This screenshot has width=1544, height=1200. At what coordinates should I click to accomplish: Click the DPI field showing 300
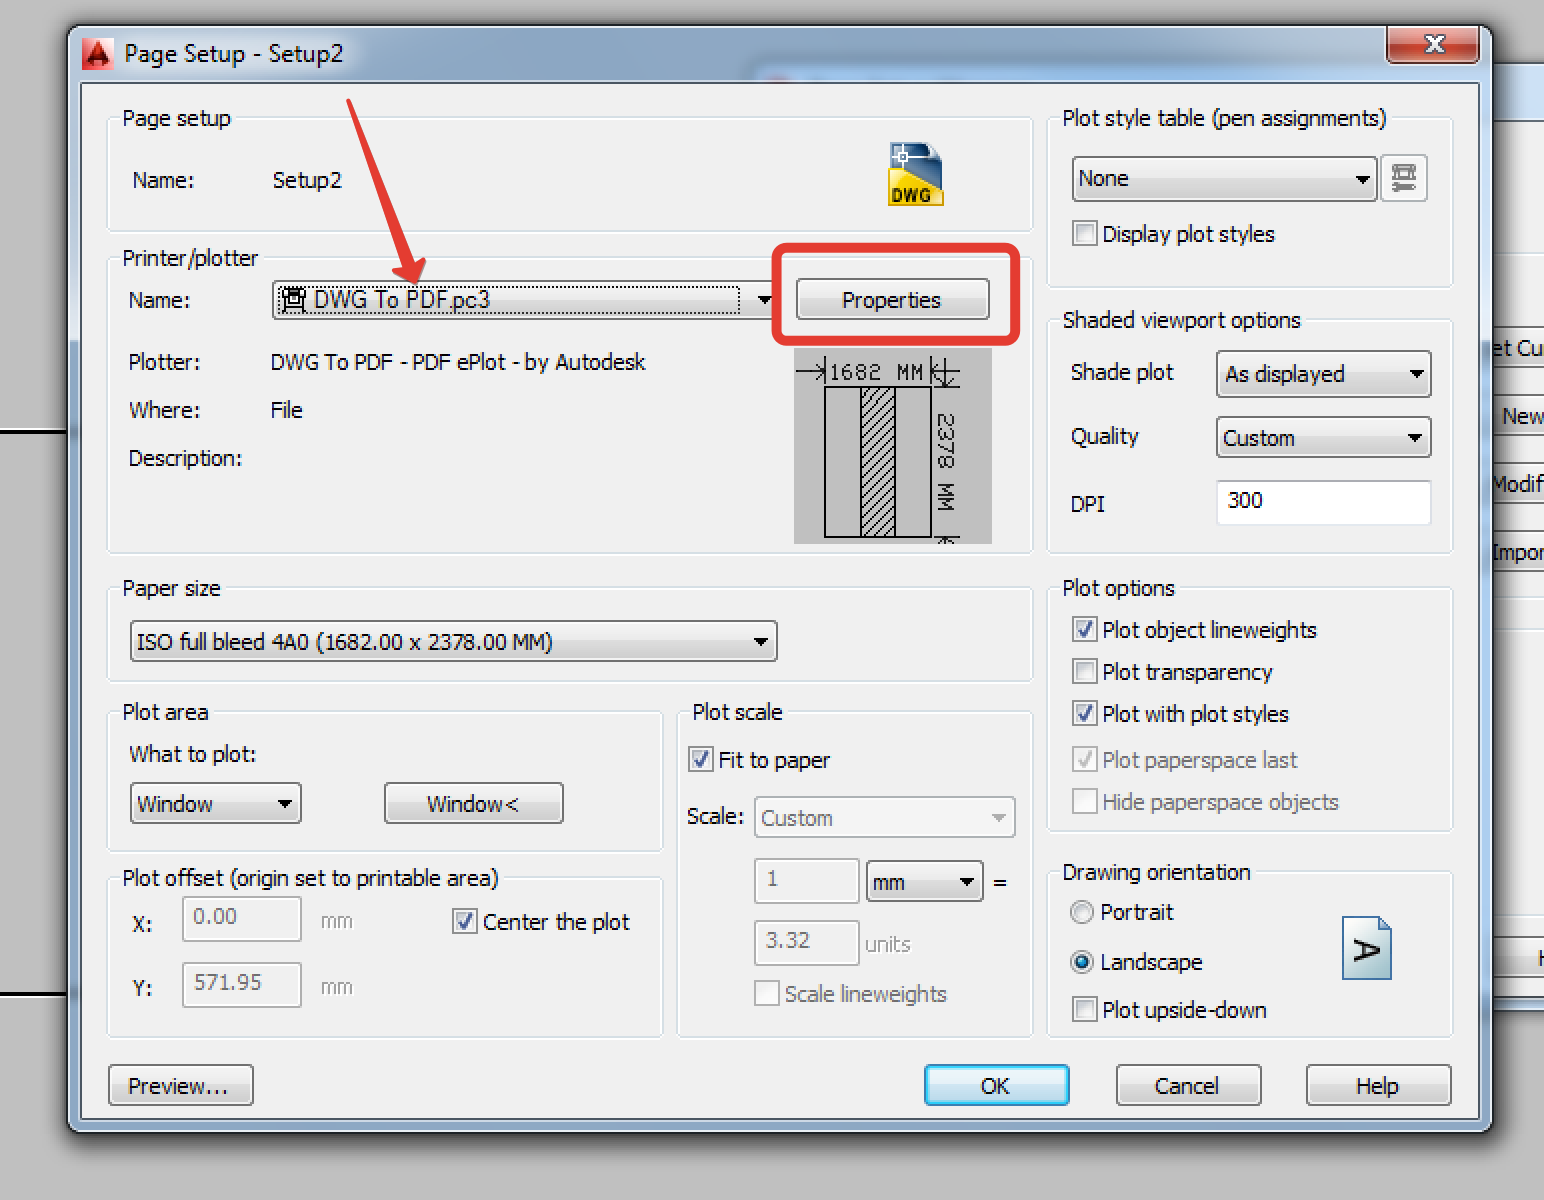(x=1323, y=502)
